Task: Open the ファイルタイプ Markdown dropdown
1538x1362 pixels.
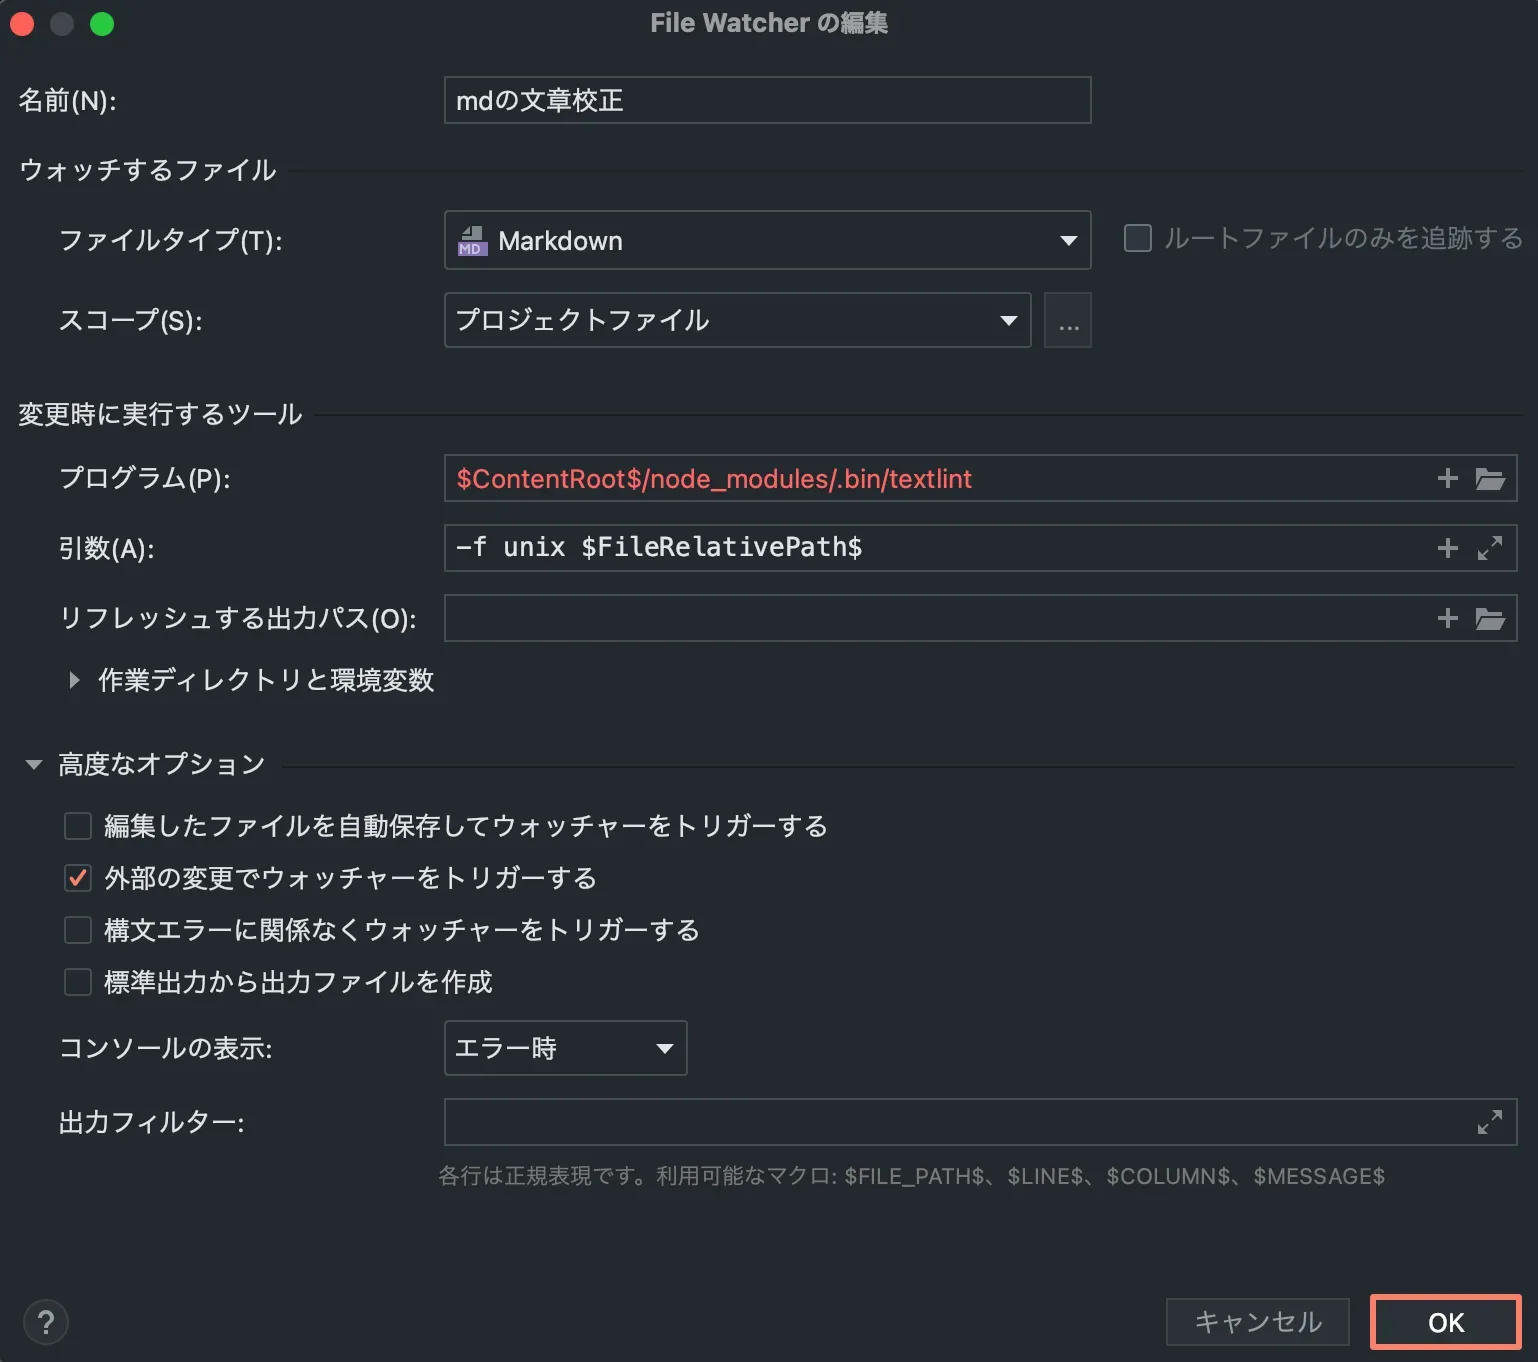Action: click(767, 240)
